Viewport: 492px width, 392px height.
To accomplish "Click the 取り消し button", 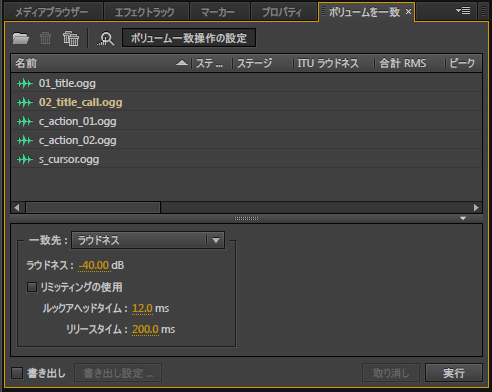I will coord(391,373).
